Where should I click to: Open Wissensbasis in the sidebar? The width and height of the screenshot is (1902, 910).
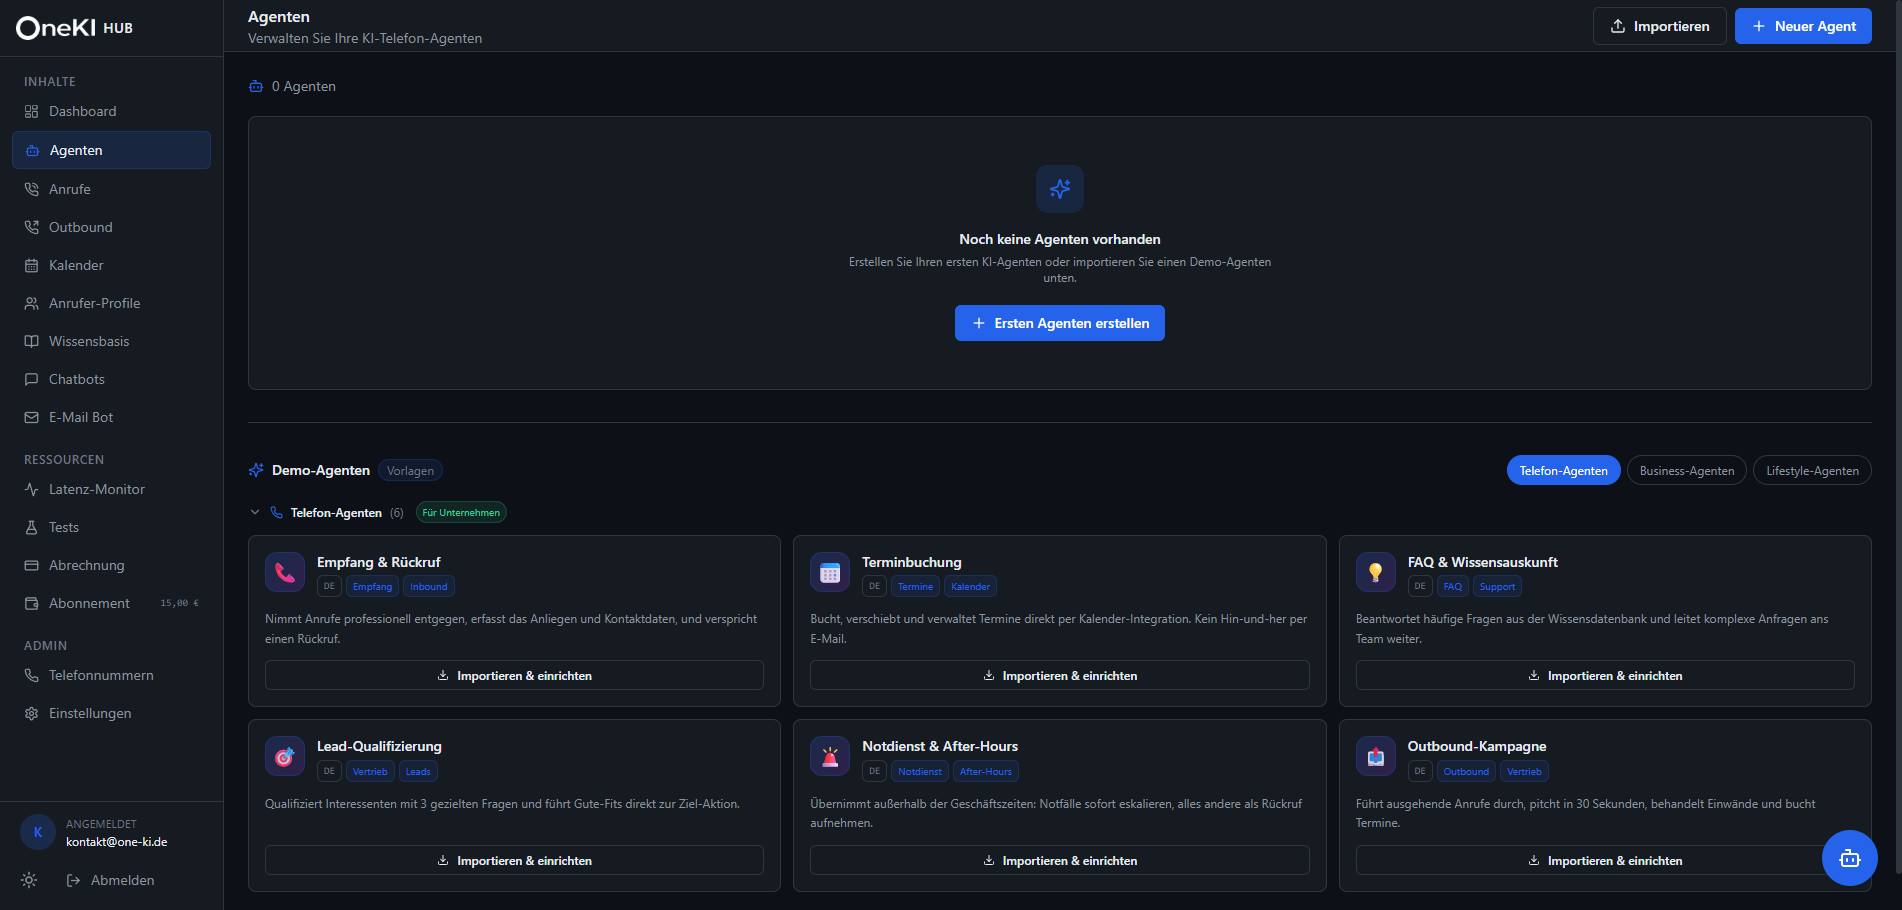pos(111,341)
